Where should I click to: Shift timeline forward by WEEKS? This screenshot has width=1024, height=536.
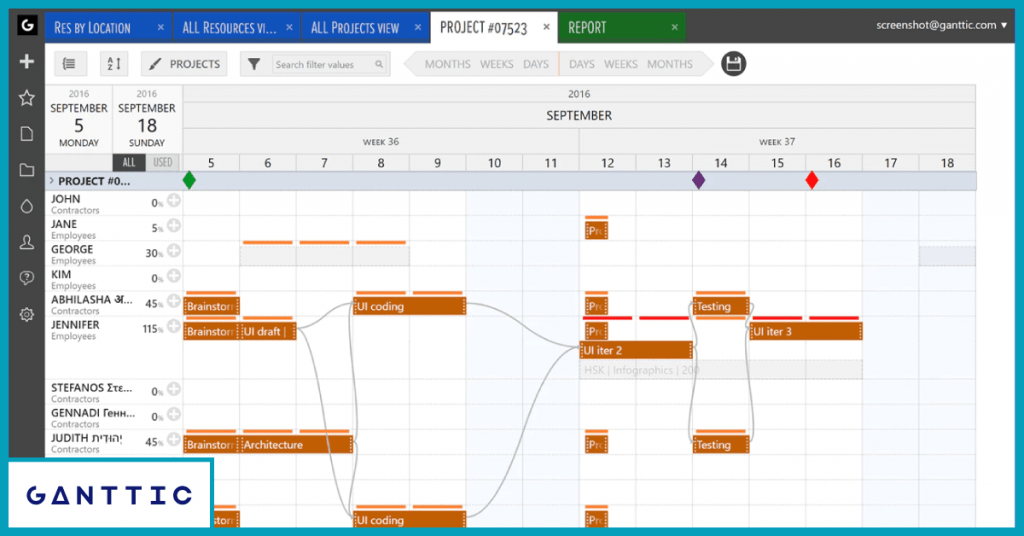[620, 64]
